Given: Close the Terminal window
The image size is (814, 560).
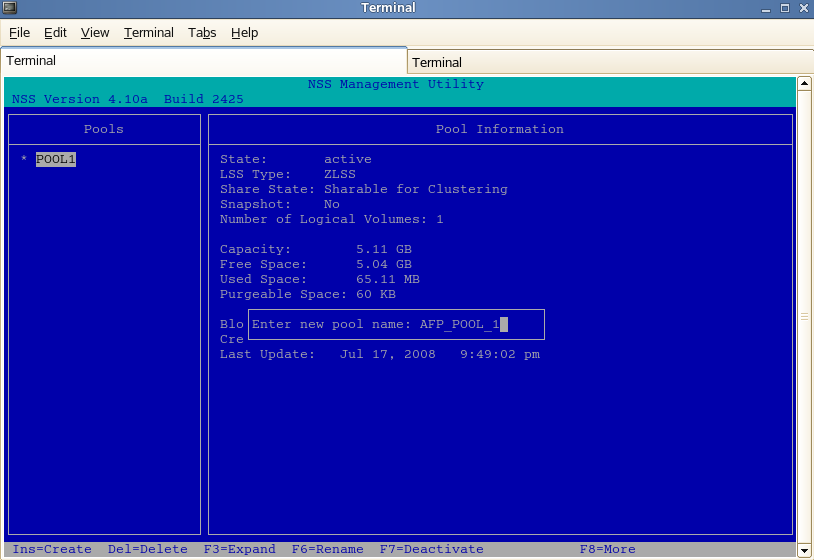Looking at the screenshot, I should click(804, 8).
